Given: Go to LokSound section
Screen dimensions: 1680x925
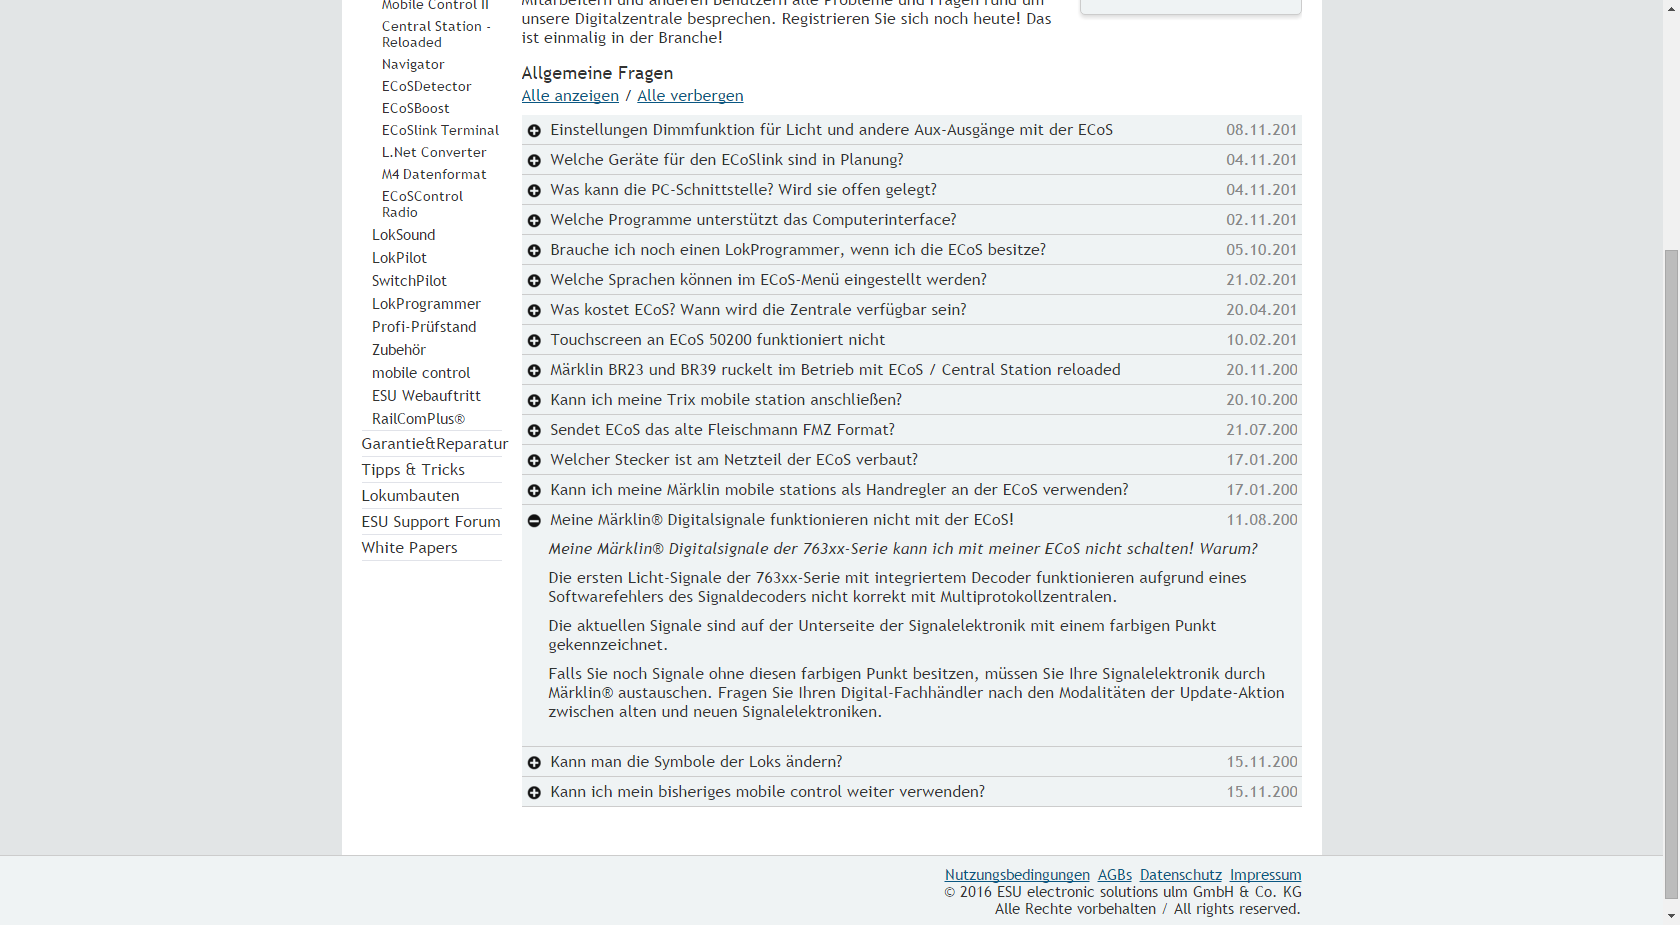Looking at the screenshot, I should pos(404,235).
